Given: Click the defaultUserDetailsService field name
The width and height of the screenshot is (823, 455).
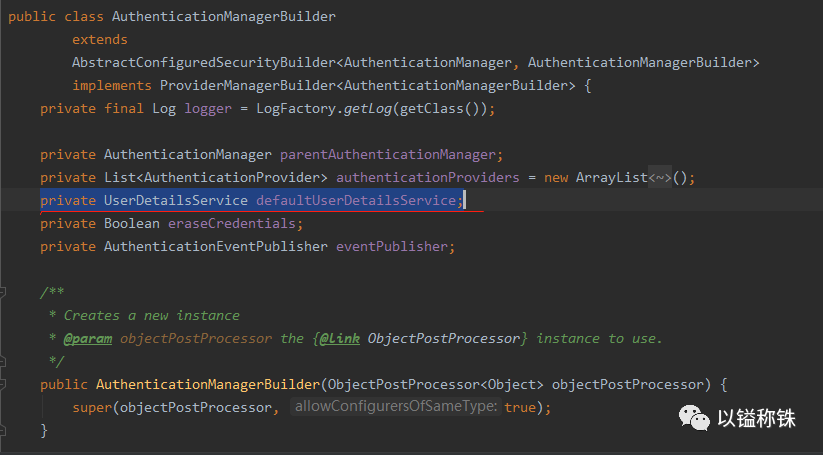Looking at the screenshot, I should click(356, 200).
